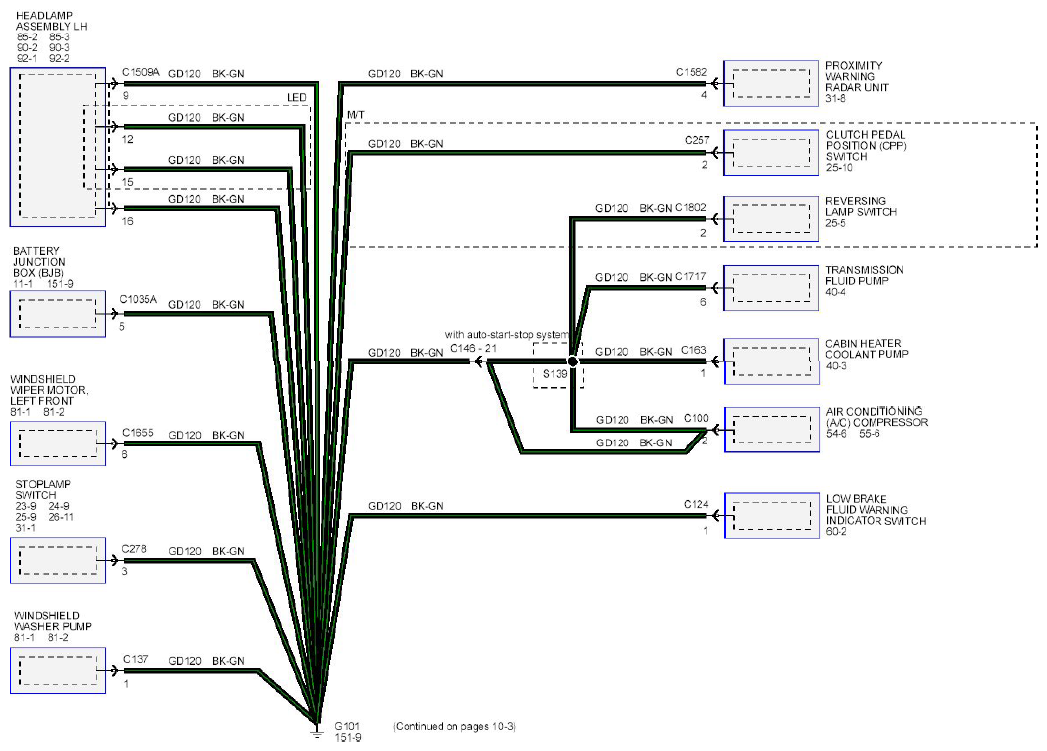Click the 'with auto-start-stop system' note
The image size is (1047, 751).
[x=507, y=334]
